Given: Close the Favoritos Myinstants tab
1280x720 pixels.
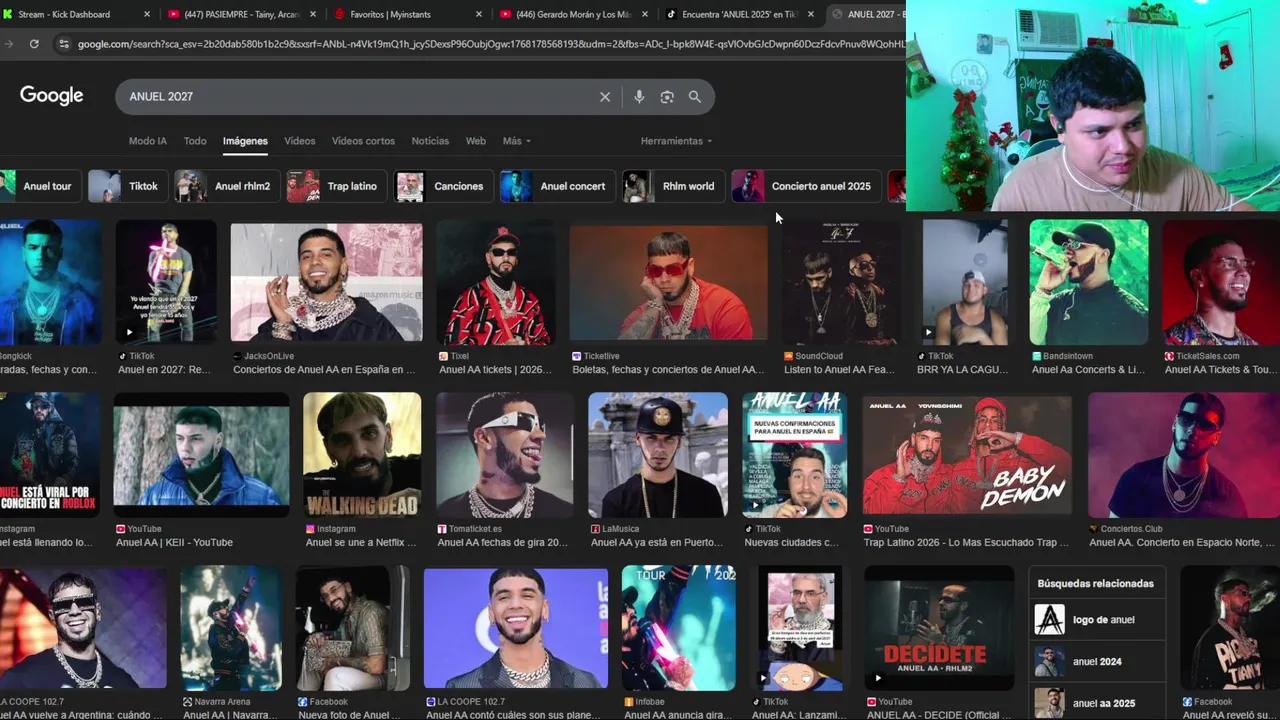Looking at the screenshot, I should pyautogui.click(x=478, y=14).
